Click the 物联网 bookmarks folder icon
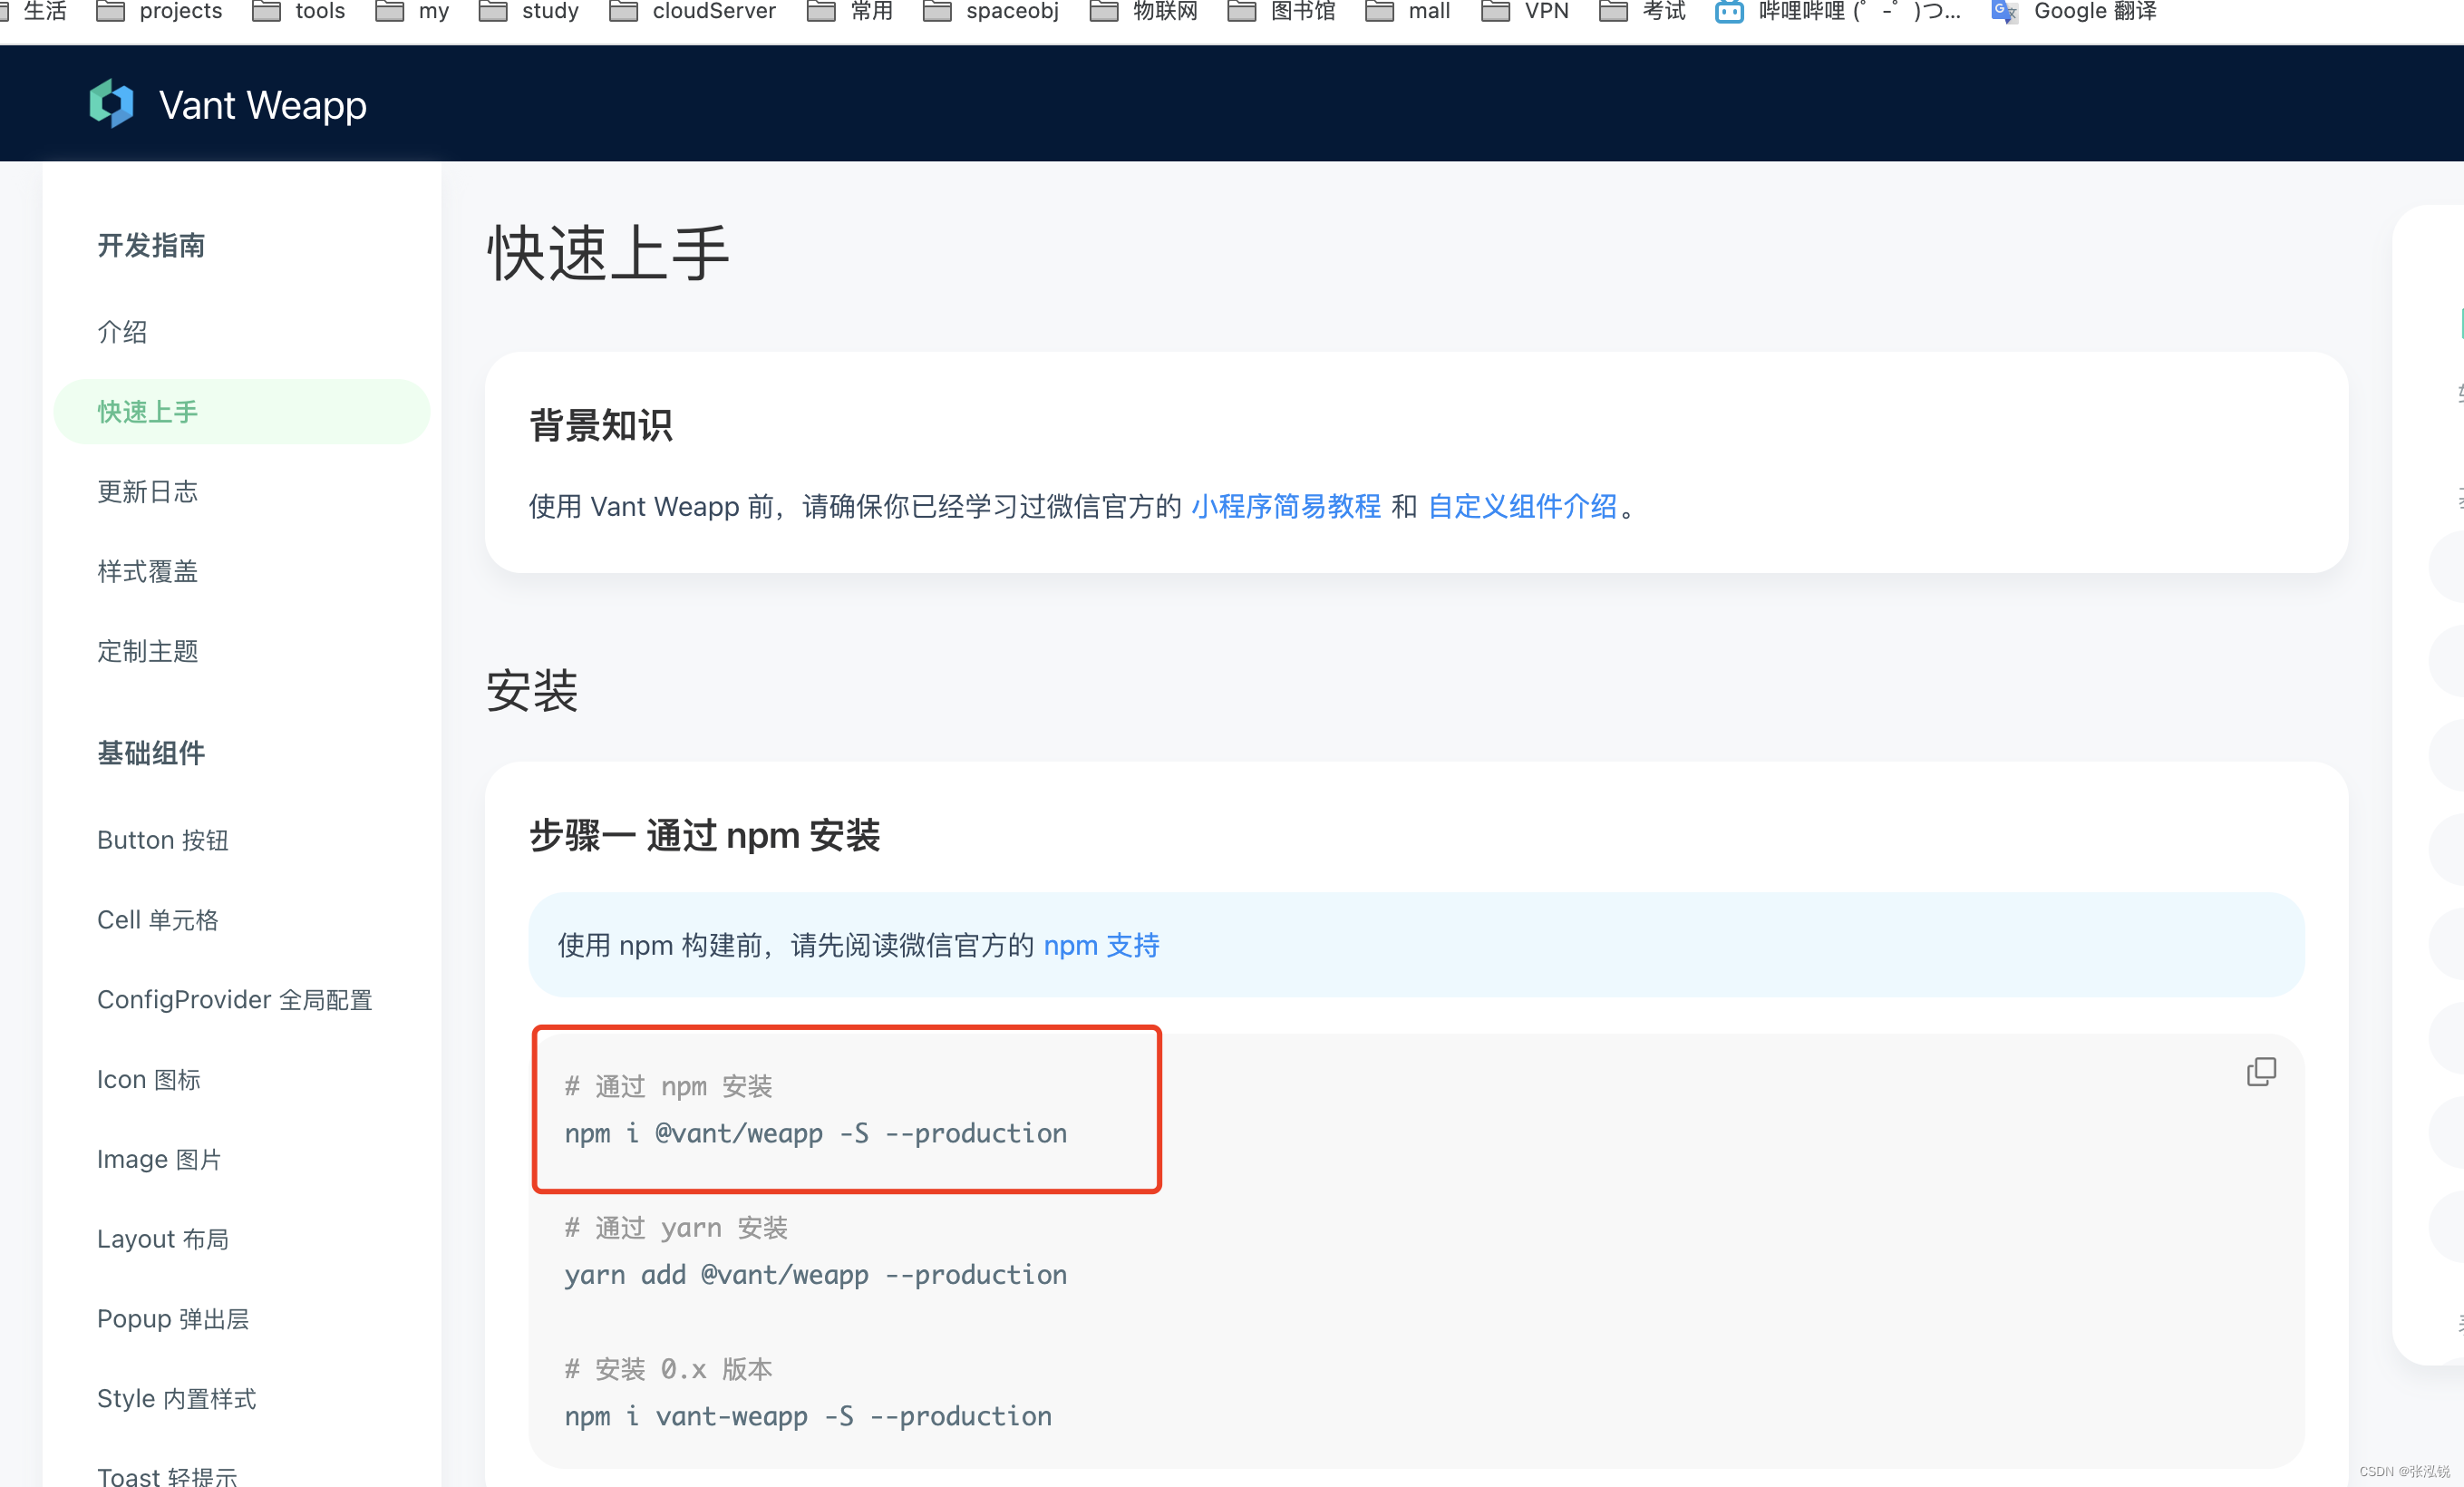The width and height of the screenshot is (2464, 1487). (1105, 11)
